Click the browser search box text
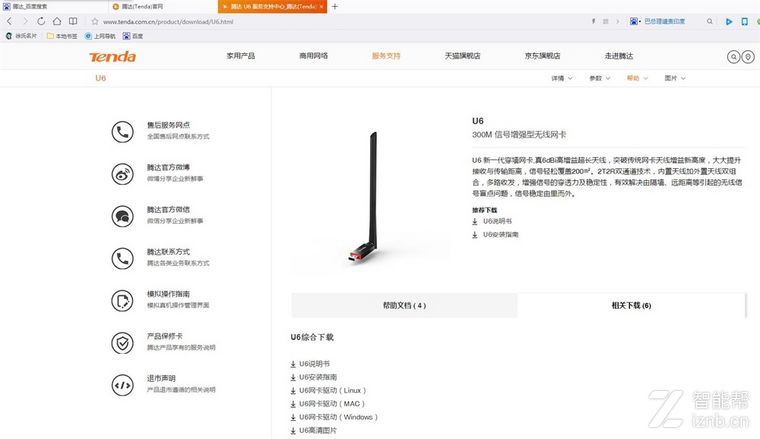 pos(665,21)
